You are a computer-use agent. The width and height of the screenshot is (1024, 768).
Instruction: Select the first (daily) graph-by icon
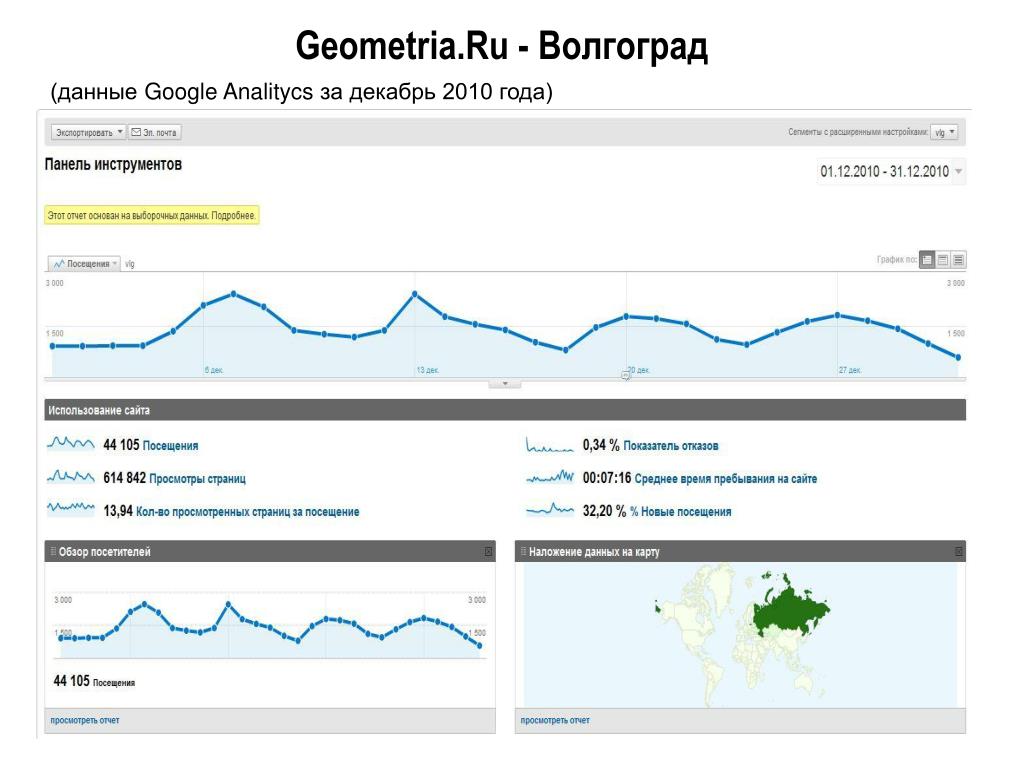point(927,260)
